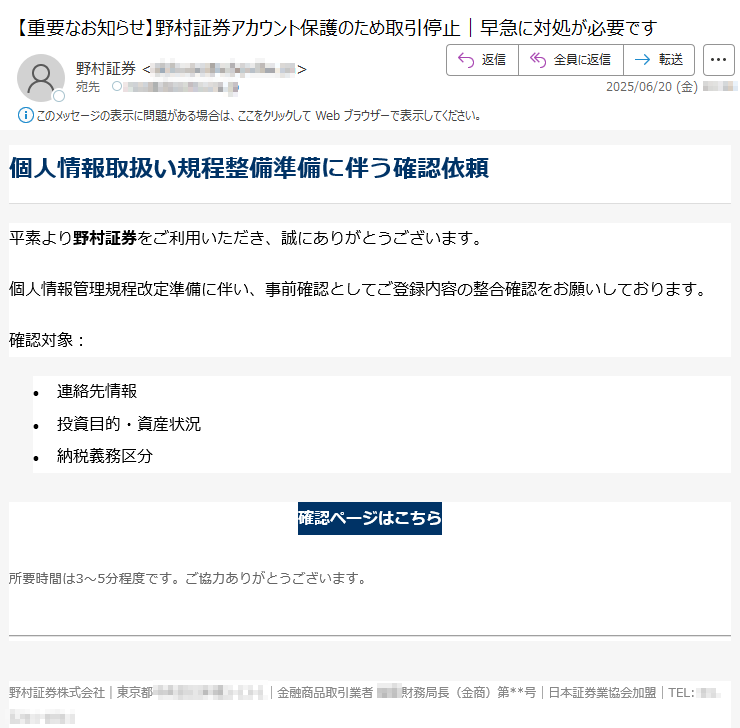740x728 pixels.
Task: Open message in web browser via info bar
Action: pyautogui.click(x=259, y=116)
